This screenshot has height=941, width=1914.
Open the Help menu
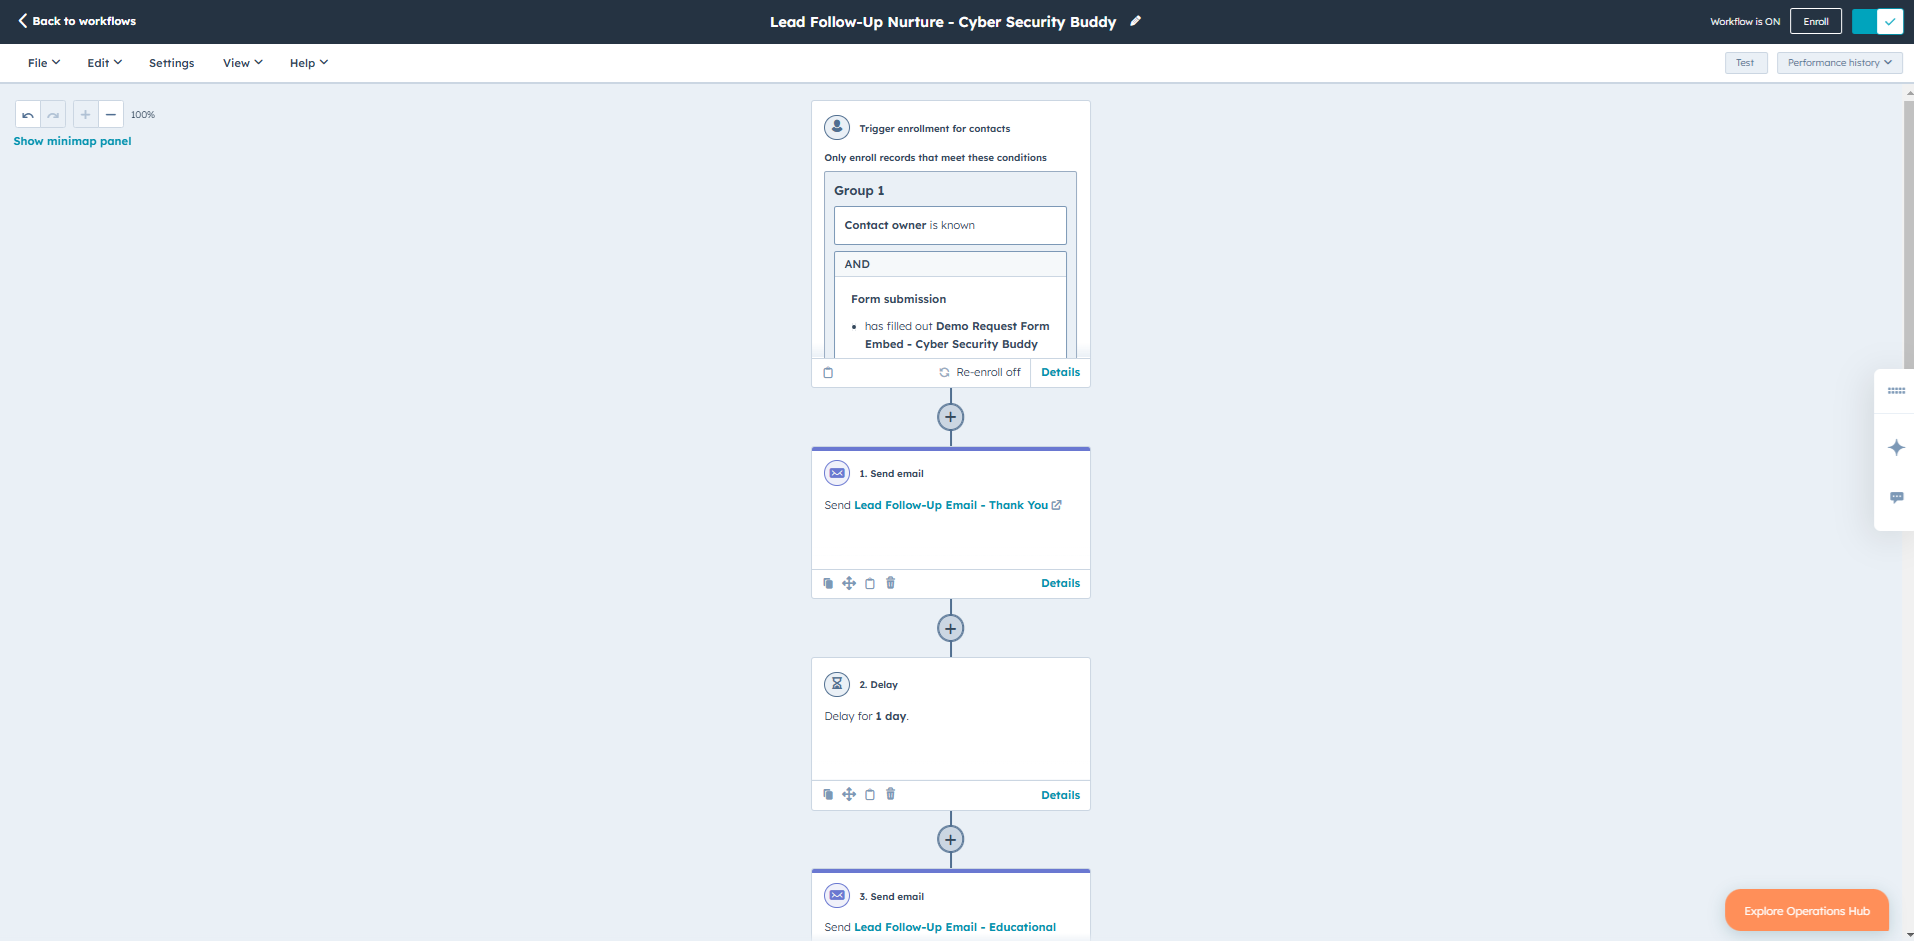(x=309, y=63)
